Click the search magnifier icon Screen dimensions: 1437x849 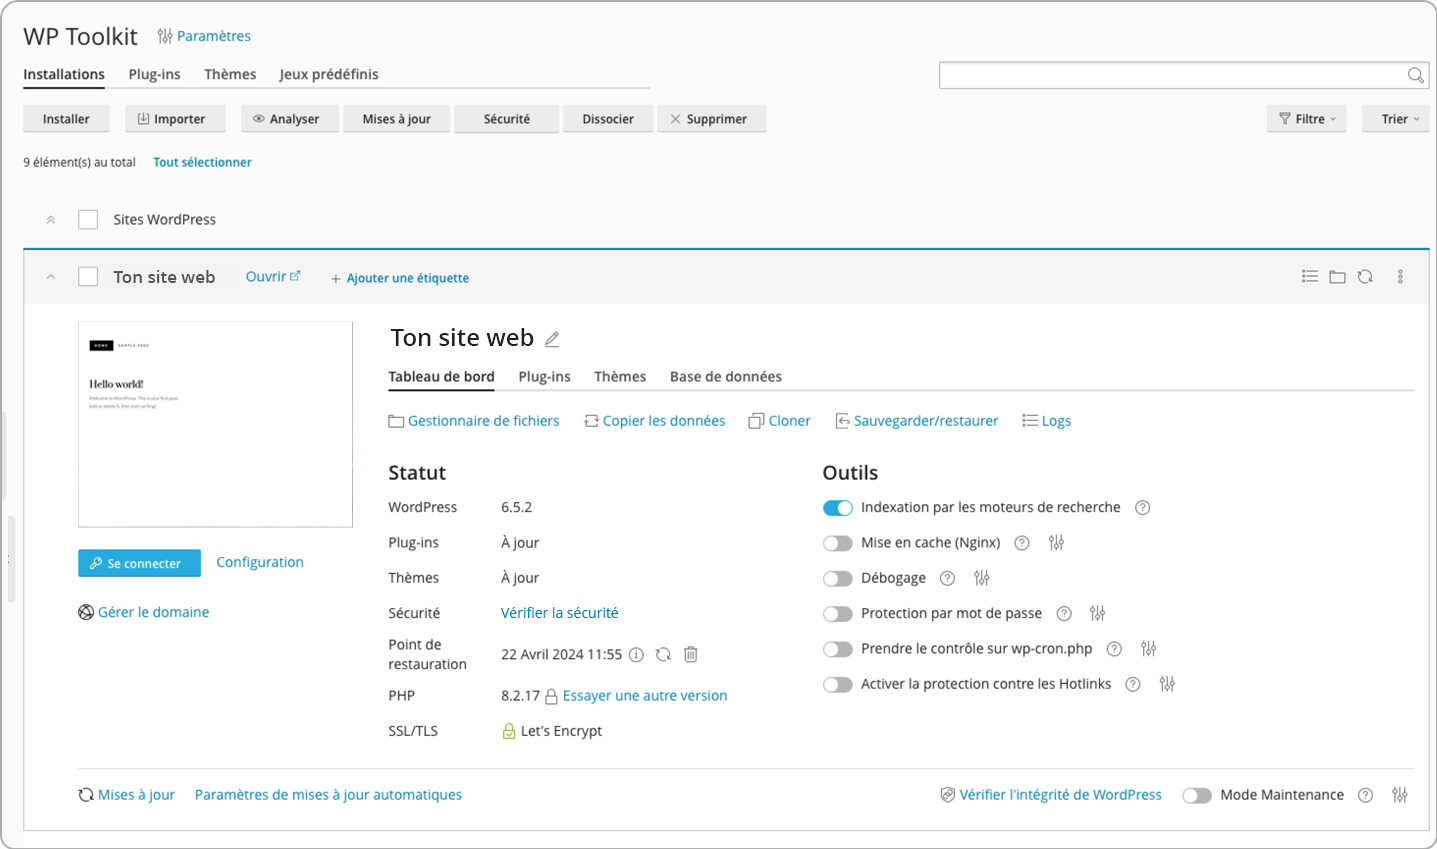click(1415, 75)
